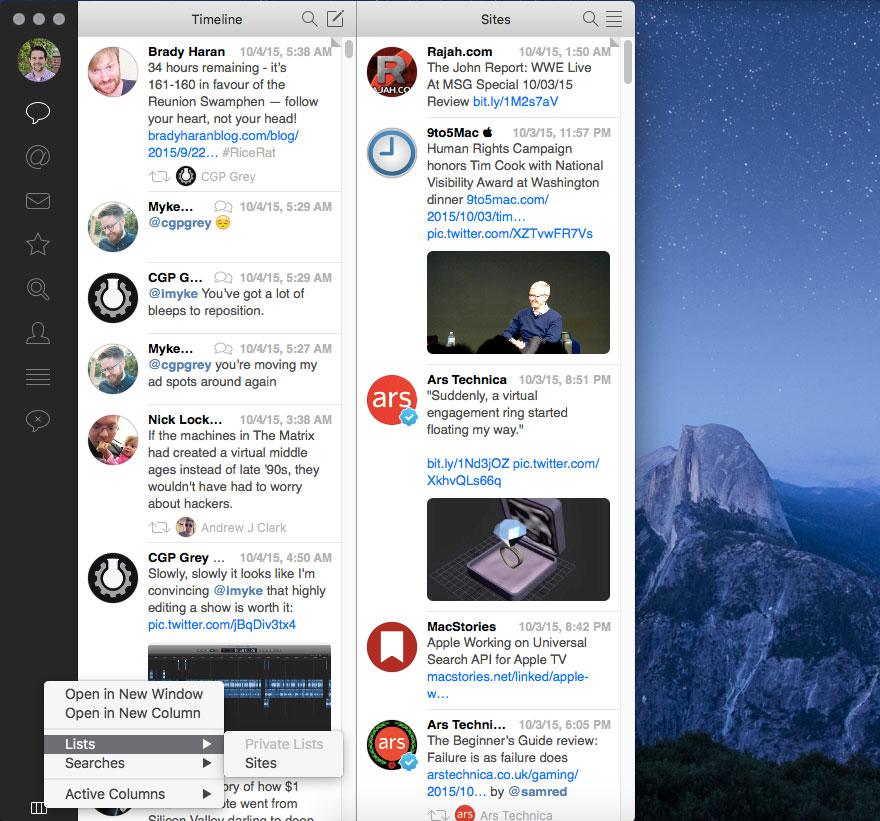The image size is (880, 821).
Task: Click the Timeline column title
Action: point(217,20)
